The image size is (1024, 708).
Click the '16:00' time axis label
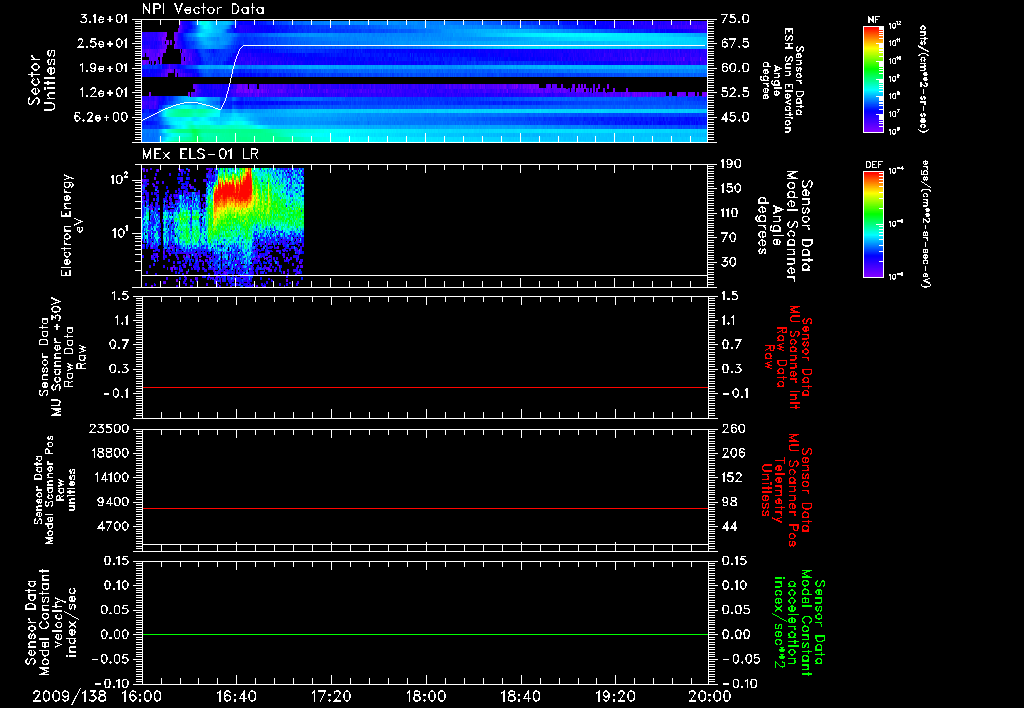point(142,696)
